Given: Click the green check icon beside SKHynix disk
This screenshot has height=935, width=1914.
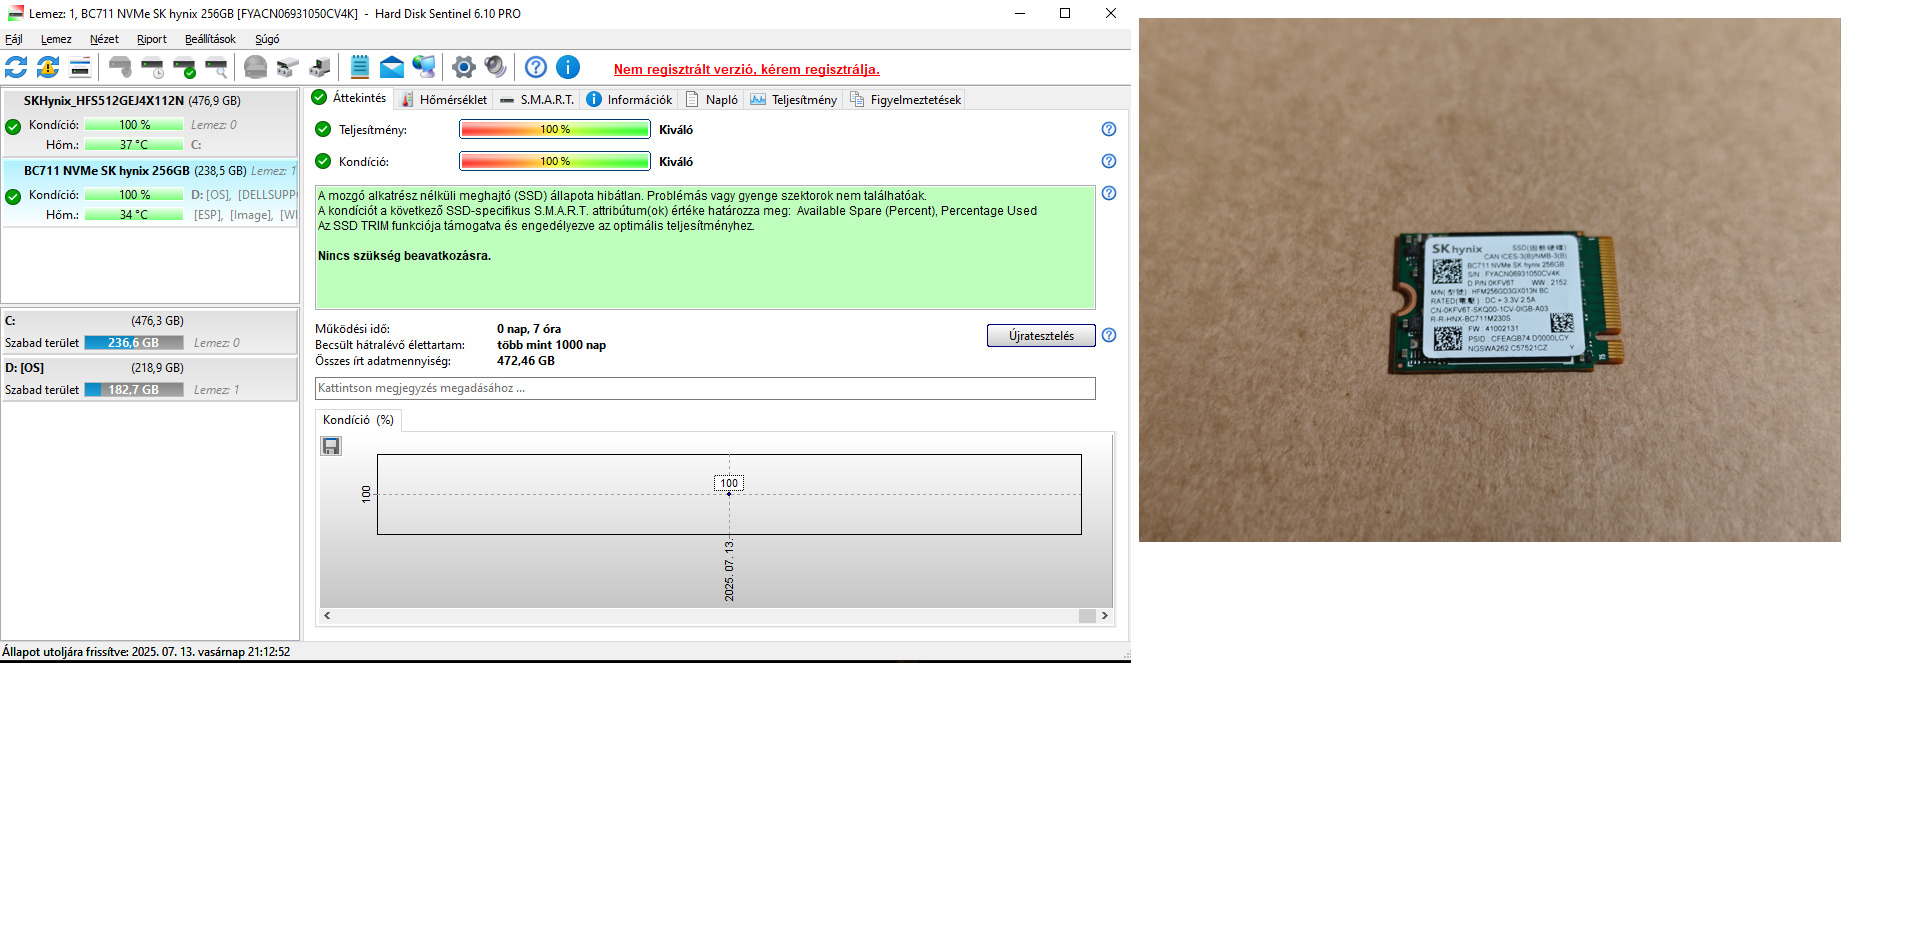Looking at the screenshot, I should 13,127.
